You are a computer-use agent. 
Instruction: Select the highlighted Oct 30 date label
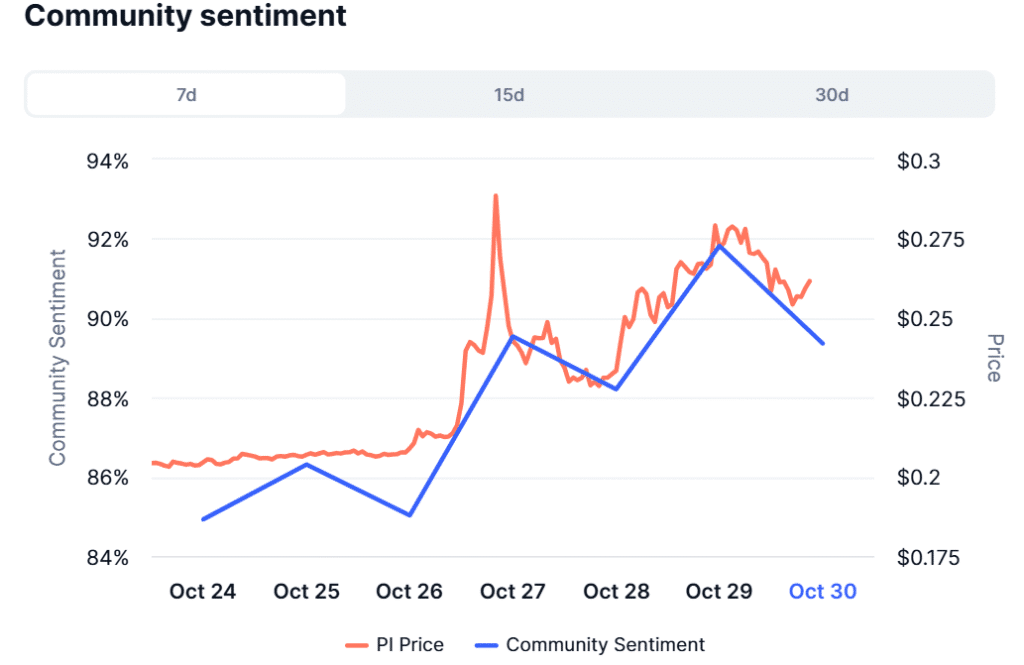pyautogui.click(x=822, y=591)
